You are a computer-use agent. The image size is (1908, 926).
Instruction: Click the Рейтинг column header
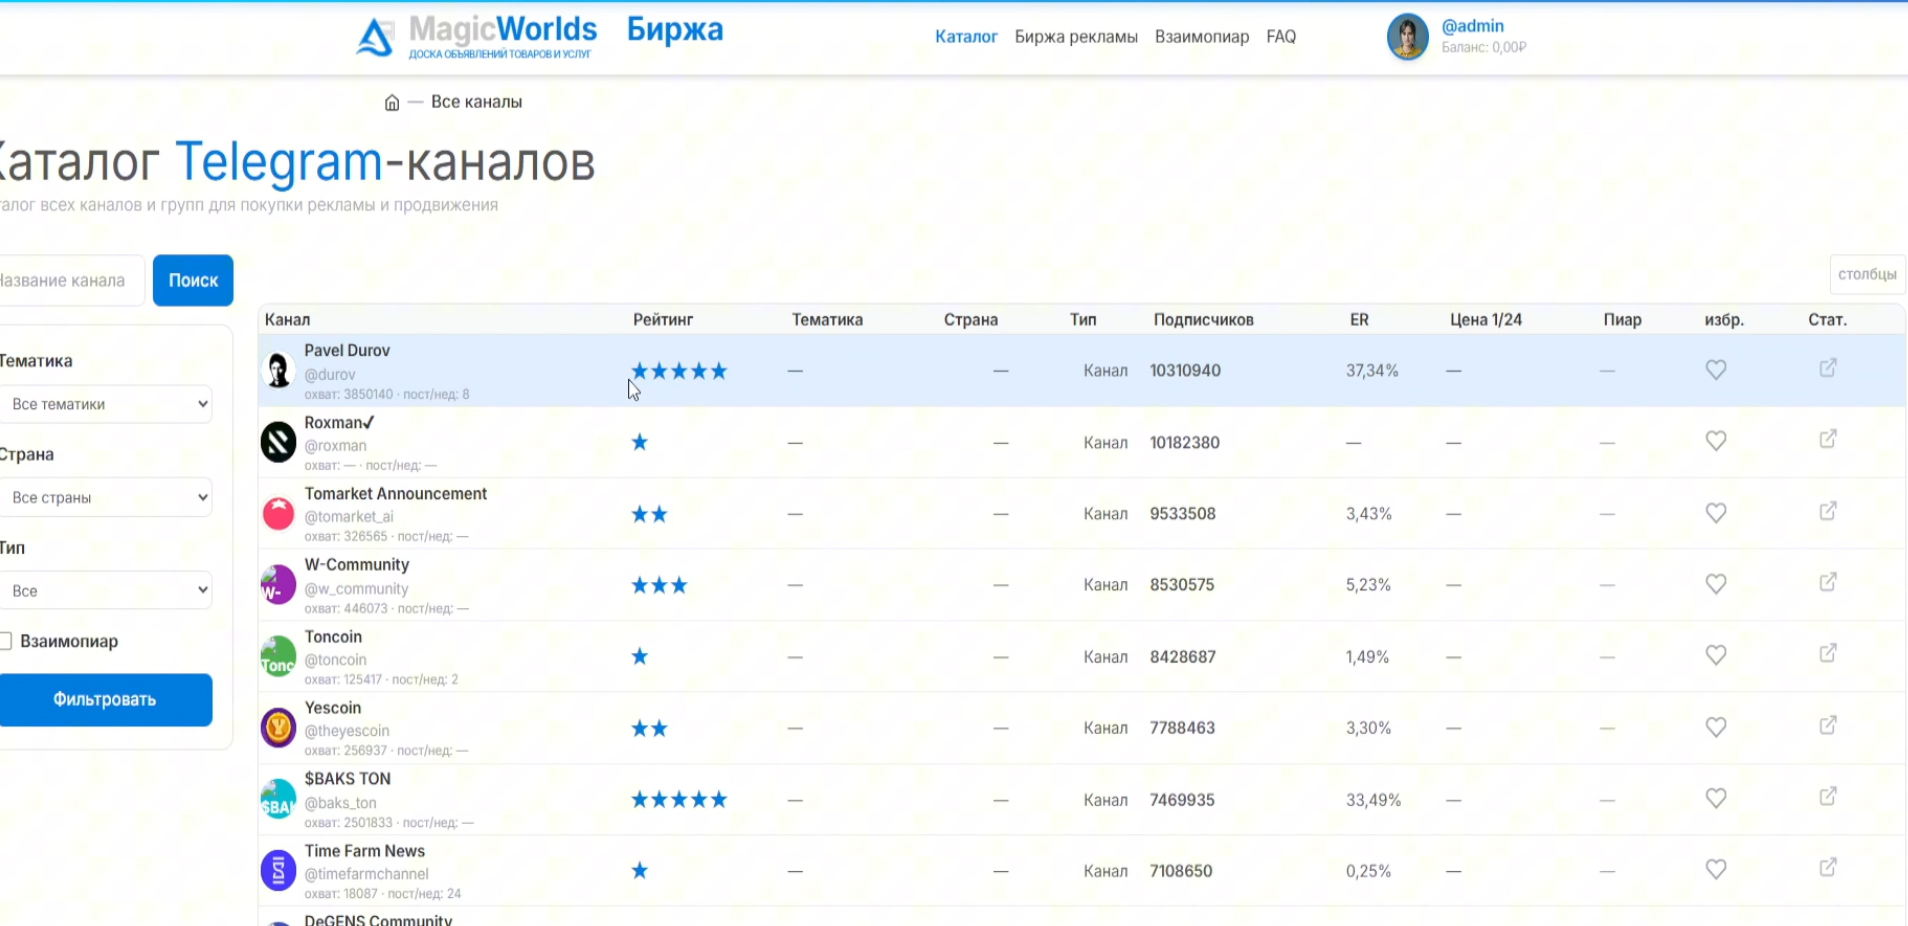tap(663, 320)
